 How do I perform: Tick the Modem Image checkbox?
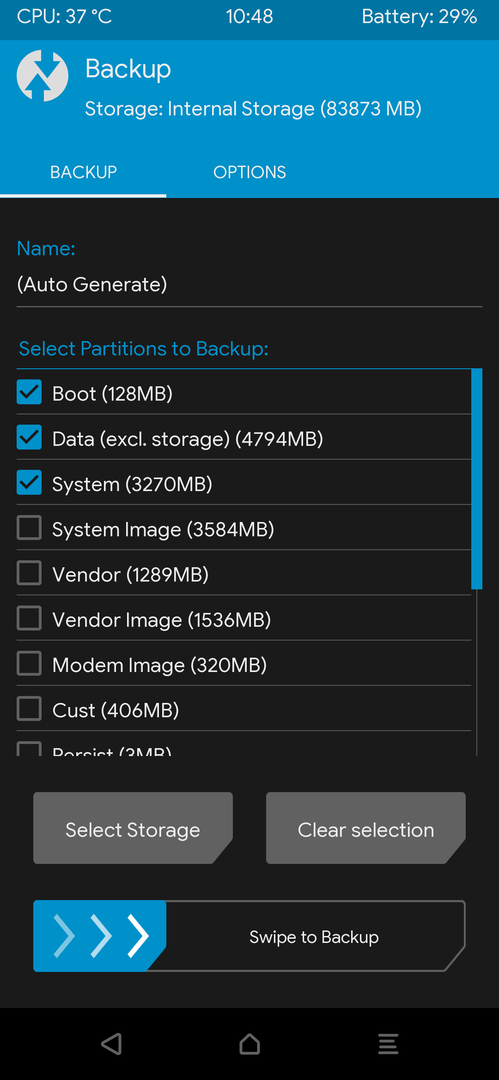[29, 665]
